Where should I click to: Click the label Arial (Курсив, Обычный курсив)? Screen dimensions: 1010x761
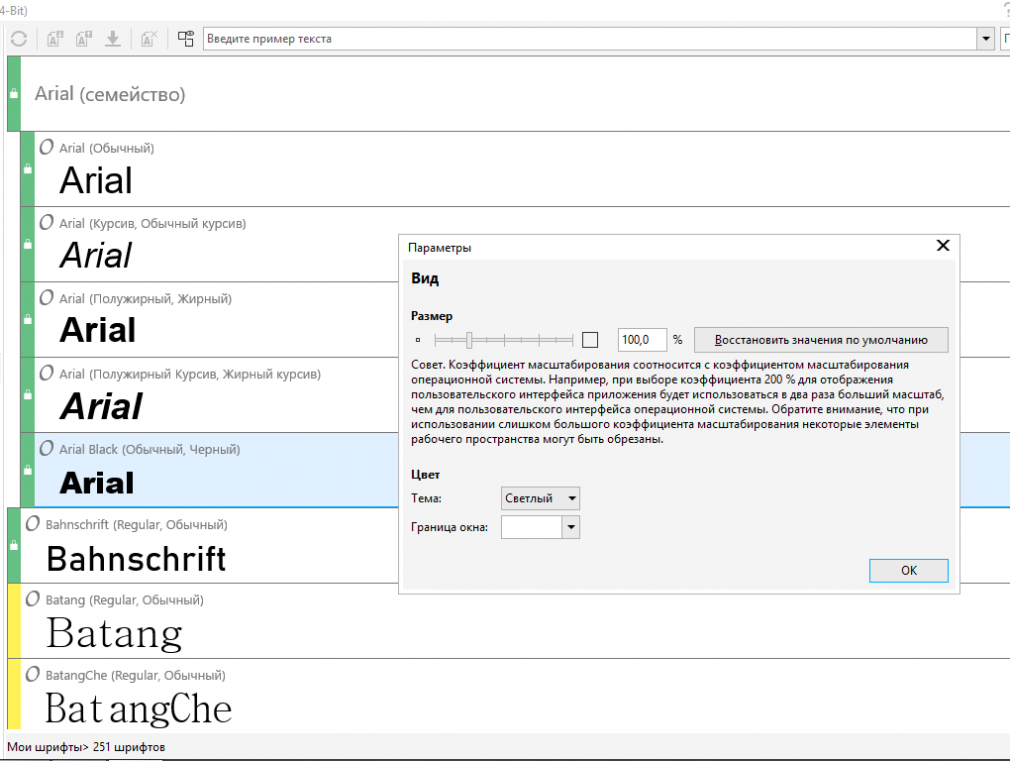click(x=153, y=224)
